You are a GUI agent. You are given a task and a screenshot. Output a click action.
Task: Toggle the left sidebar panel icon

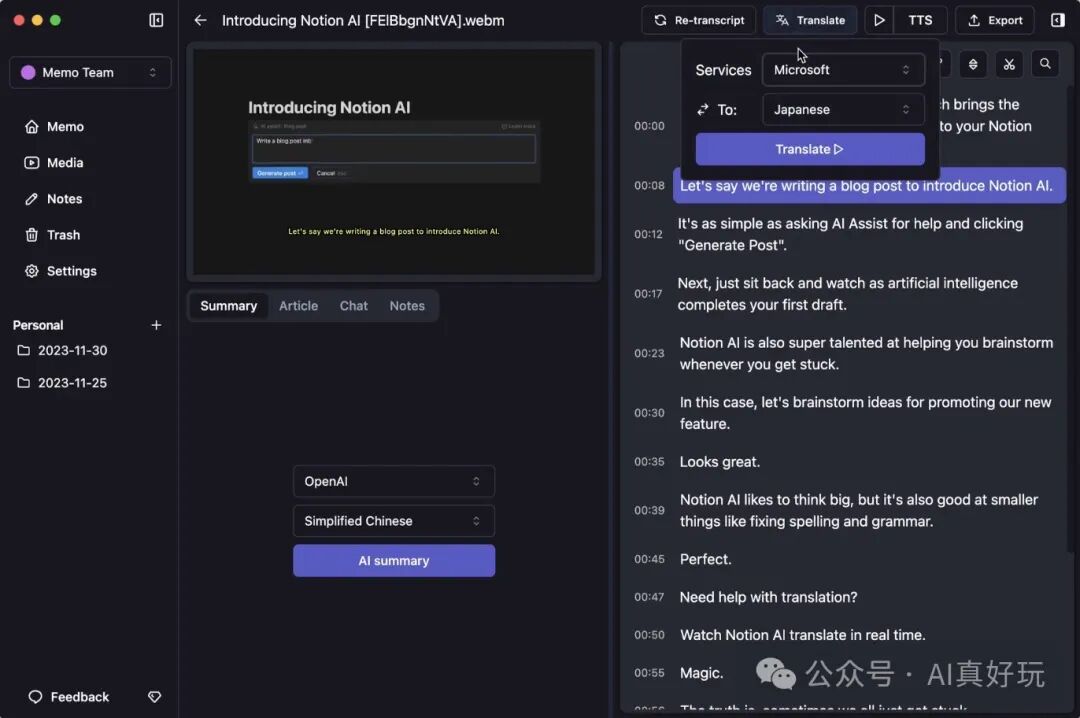pos(156,20)
